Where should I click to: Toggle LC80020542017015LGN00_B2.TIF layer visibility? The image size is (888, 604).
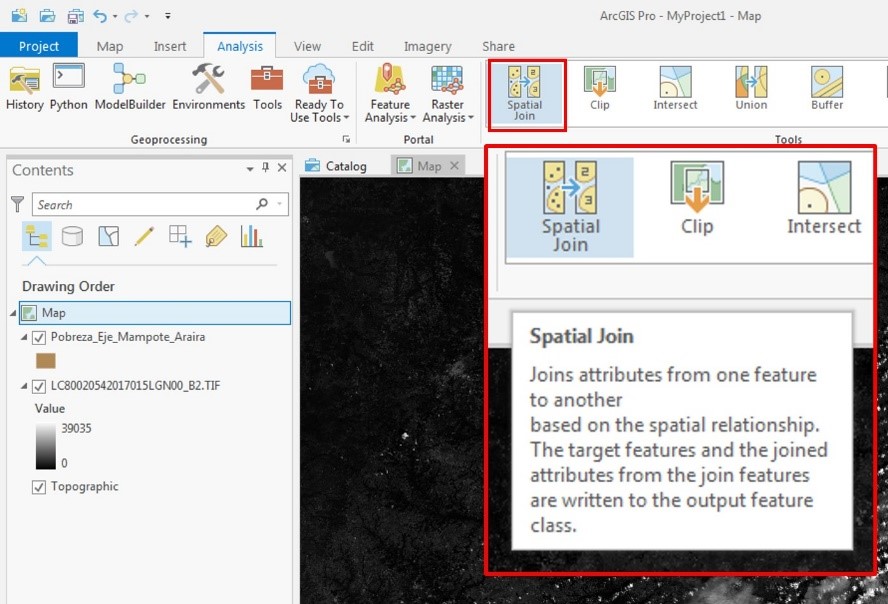(x=39, y=386)
